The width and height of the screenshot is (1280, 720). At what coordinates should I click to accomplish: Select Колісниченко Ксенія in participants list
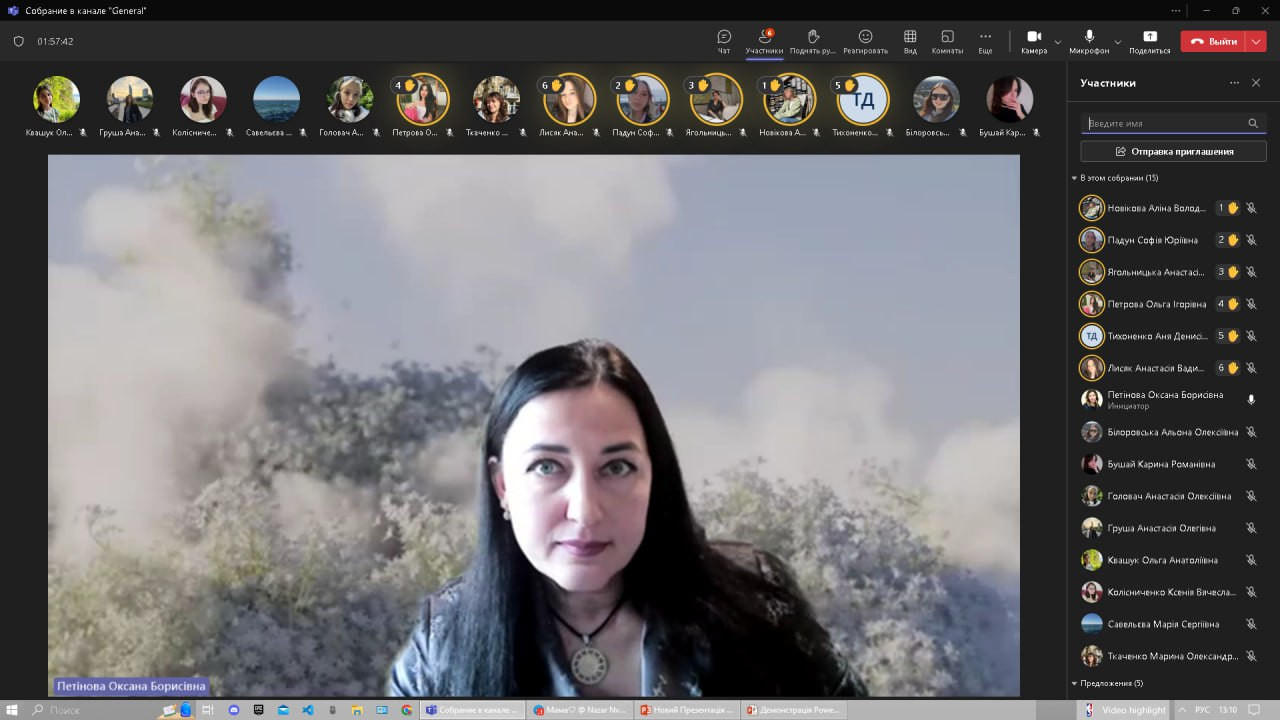[1169, 592]
